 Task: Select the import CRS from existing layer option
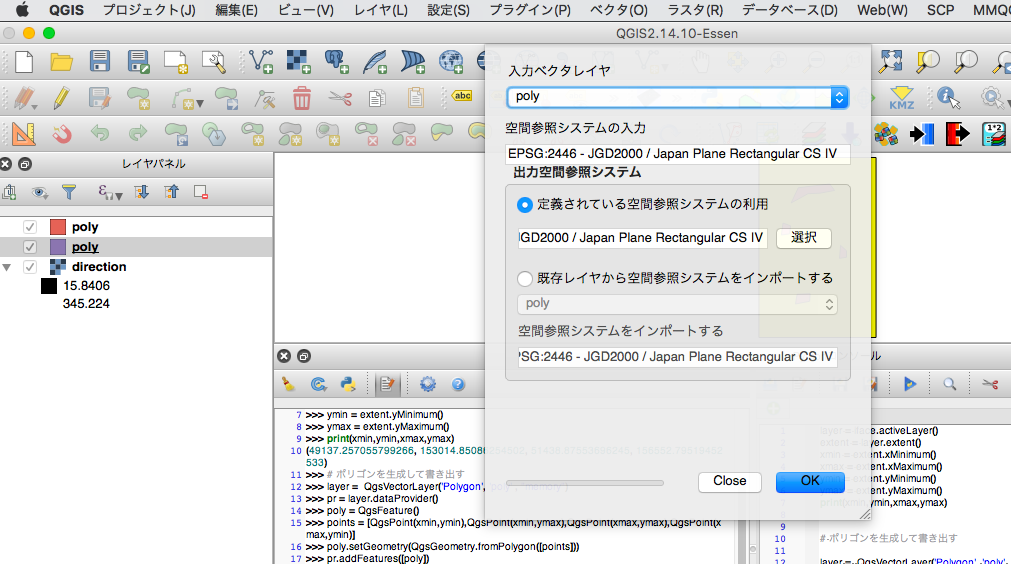click(x=525, y=278)
